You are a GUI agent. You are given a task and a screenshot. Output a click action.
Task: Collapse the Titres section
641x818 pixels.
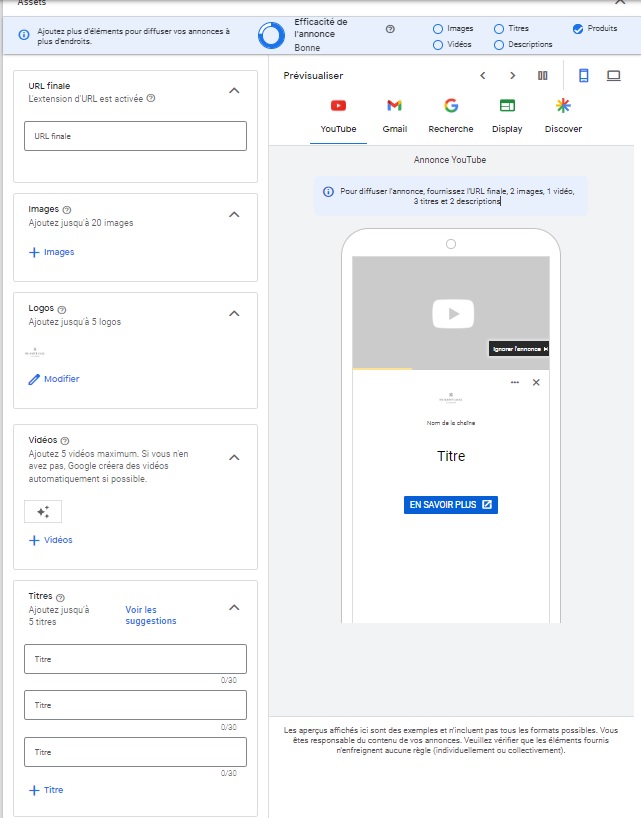tap(234, 607)
